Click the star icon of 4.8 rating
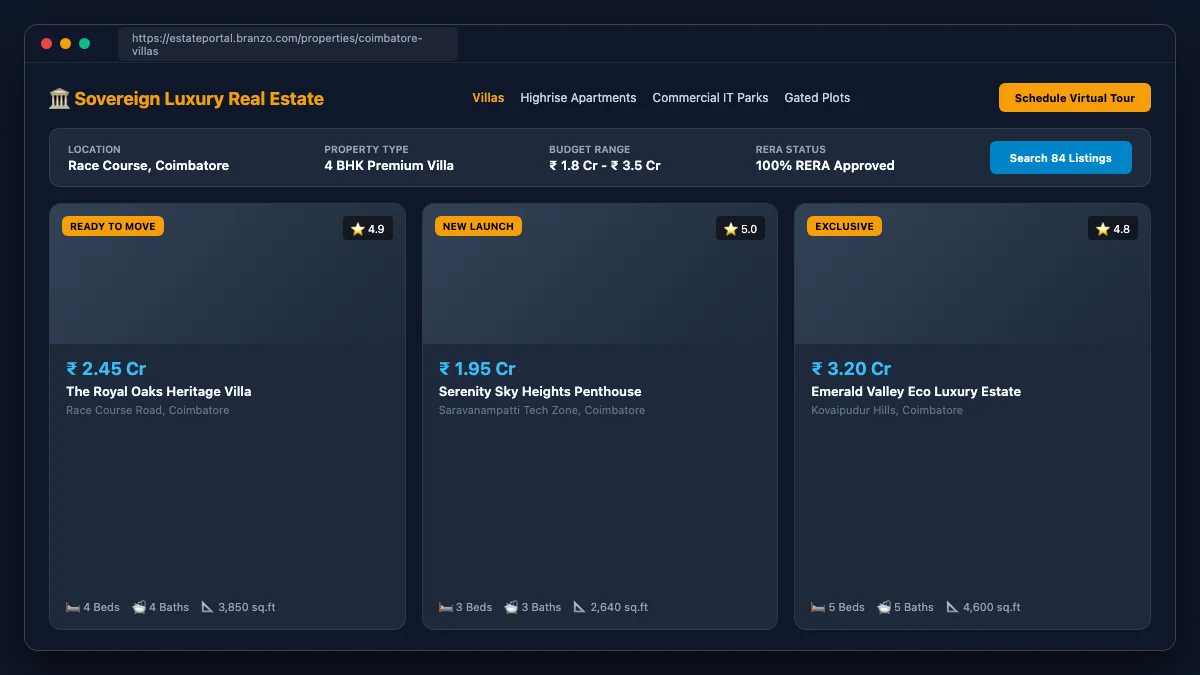This screenshot has width=1200, height=675. coord(1103,229)
